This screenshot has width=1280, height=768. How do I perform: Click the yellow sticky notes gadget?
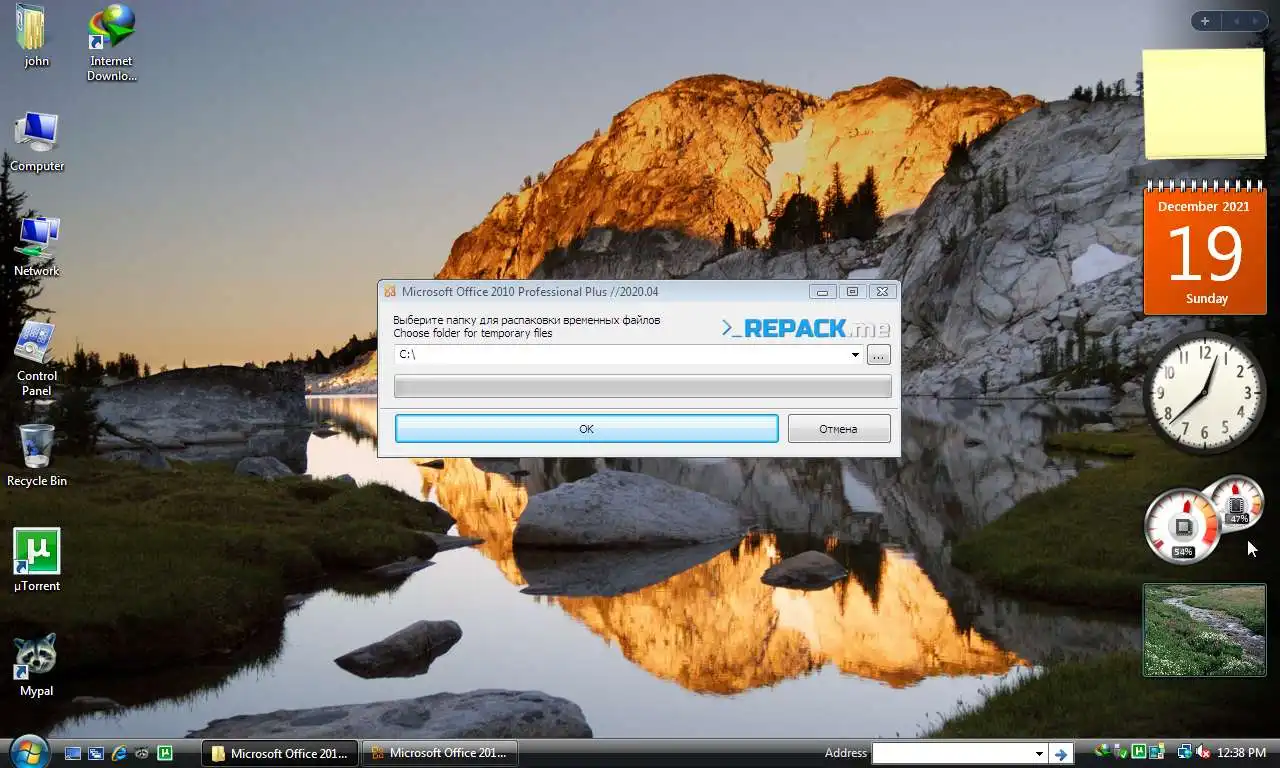click(1204, 104)
